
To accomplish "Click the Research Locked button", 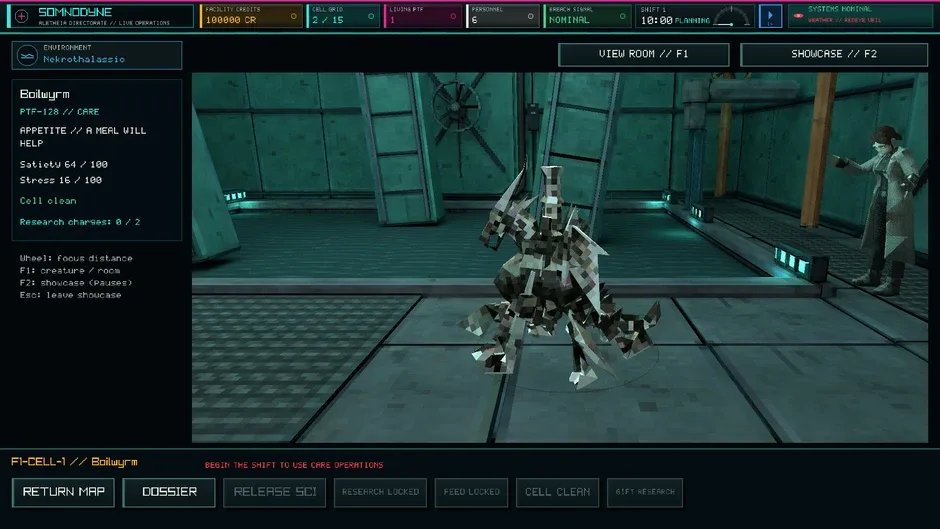I will [380, 492].
